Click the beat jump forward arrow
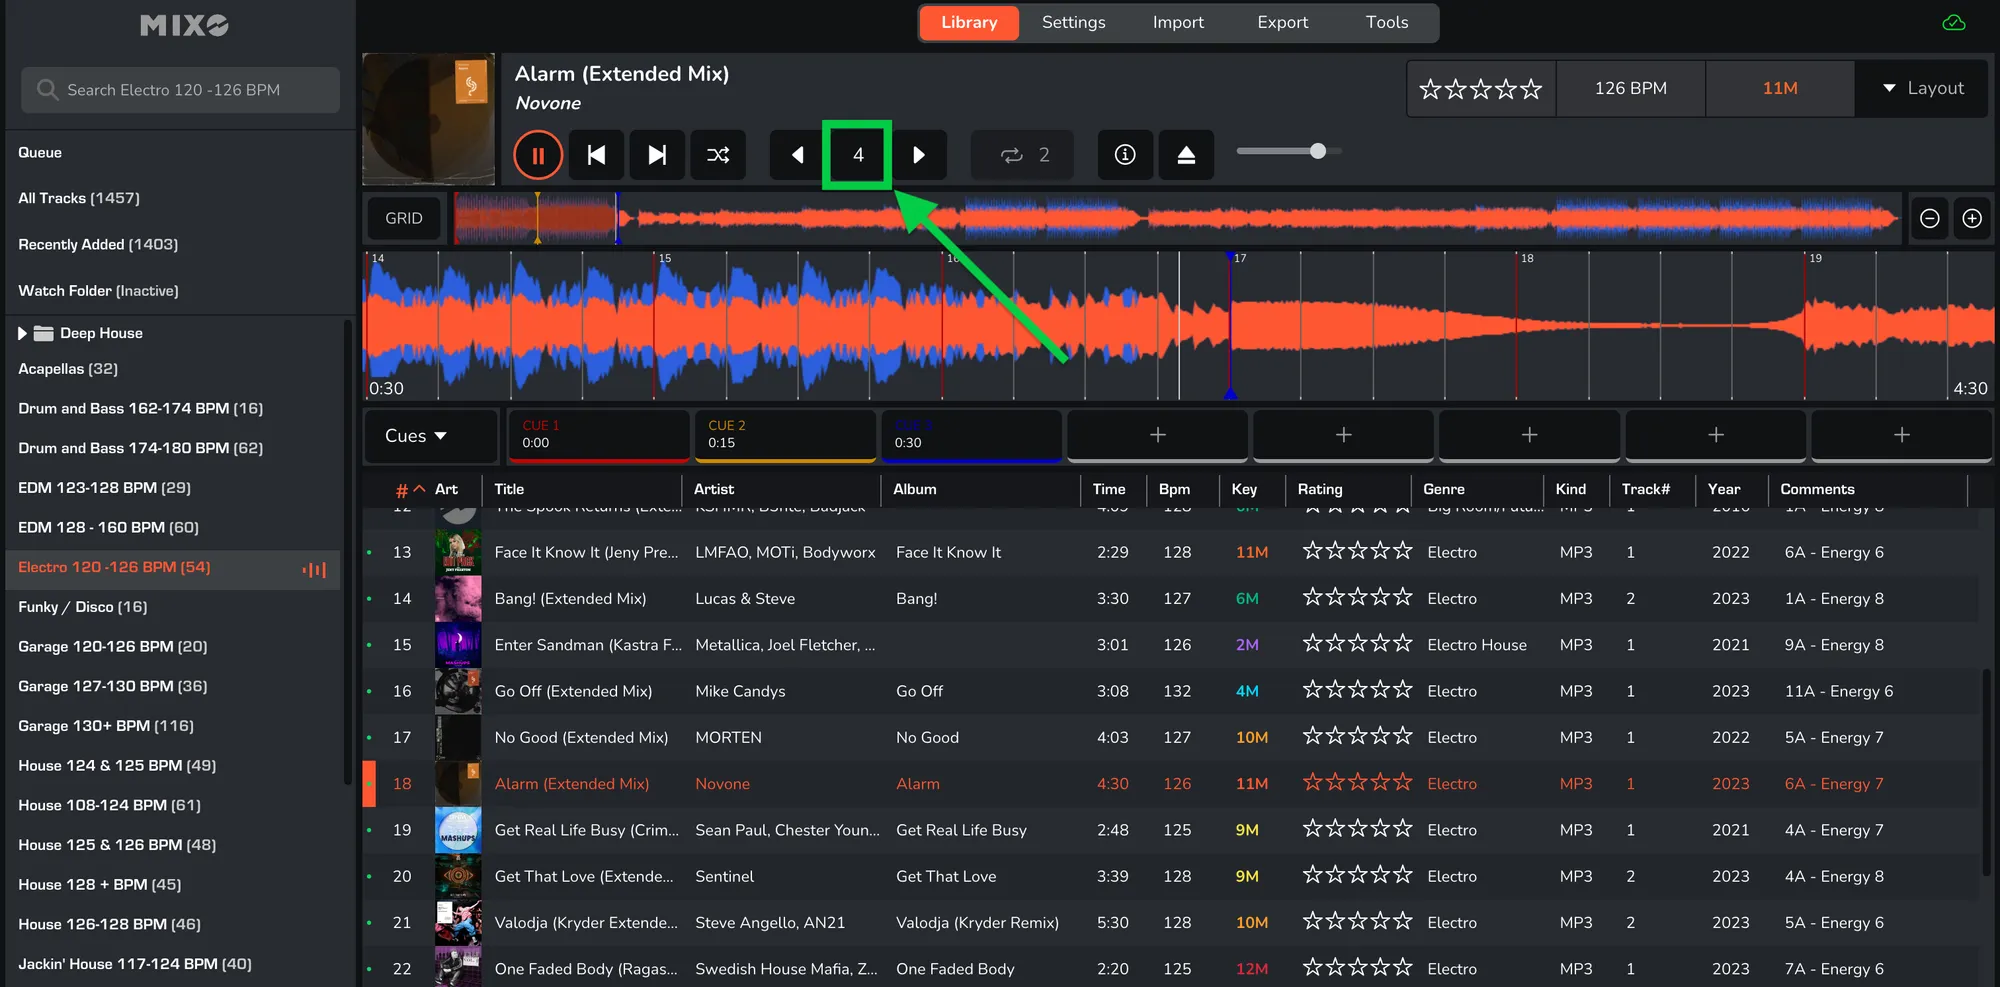Viewport: 2000px width, 987px height. pos(919,155)
